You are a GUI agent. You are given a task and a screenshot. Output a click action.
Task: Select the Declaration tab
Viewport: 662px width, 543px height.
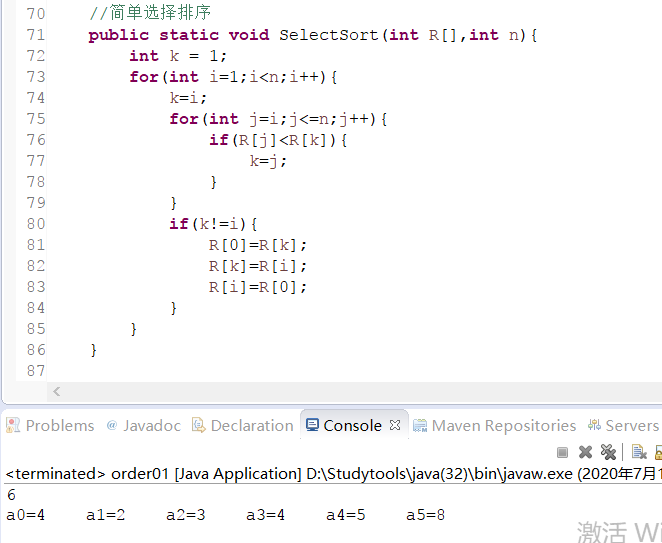pos(251,425)
